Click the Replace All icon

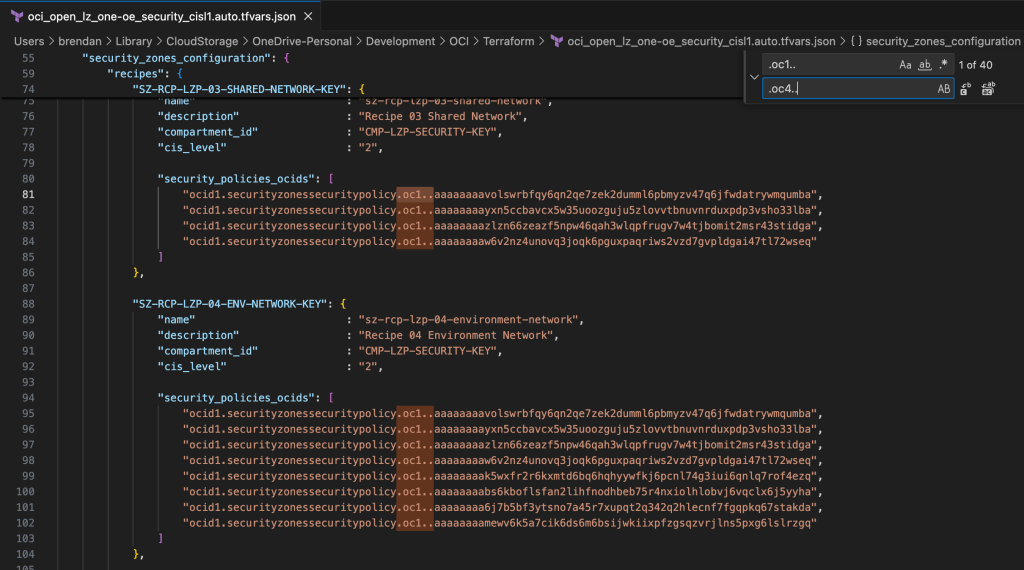988,89
